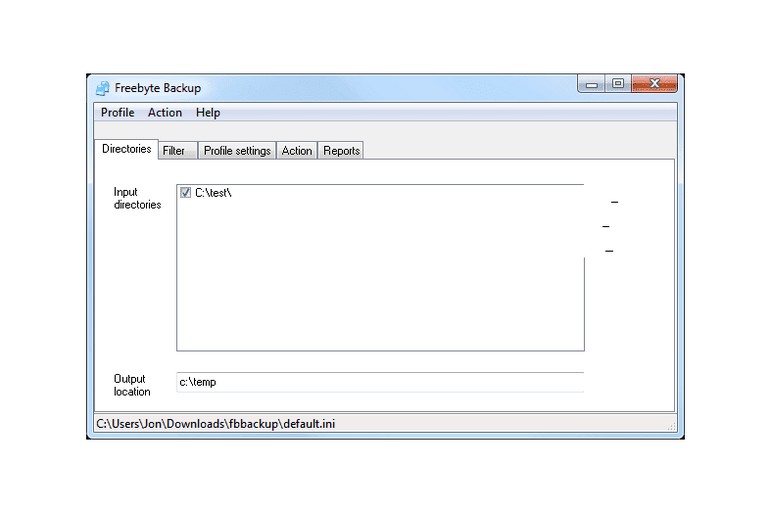Viewport: 770px width, 513px height.
Task: Select the C:\test\ directory entry text
Action: click(x=213, y=192)
